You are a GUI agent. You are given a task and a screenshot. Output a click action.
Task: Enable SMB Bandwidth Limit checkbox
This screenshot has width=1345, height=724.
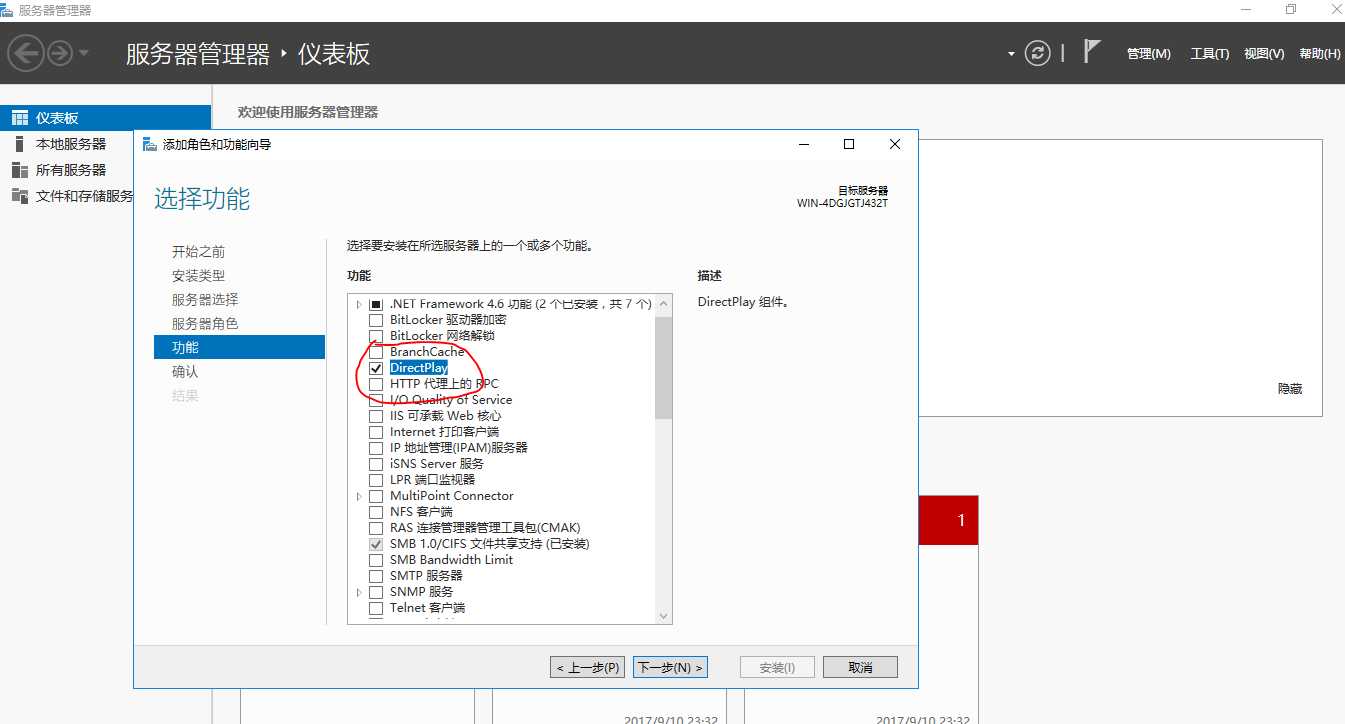coord(376,560)
